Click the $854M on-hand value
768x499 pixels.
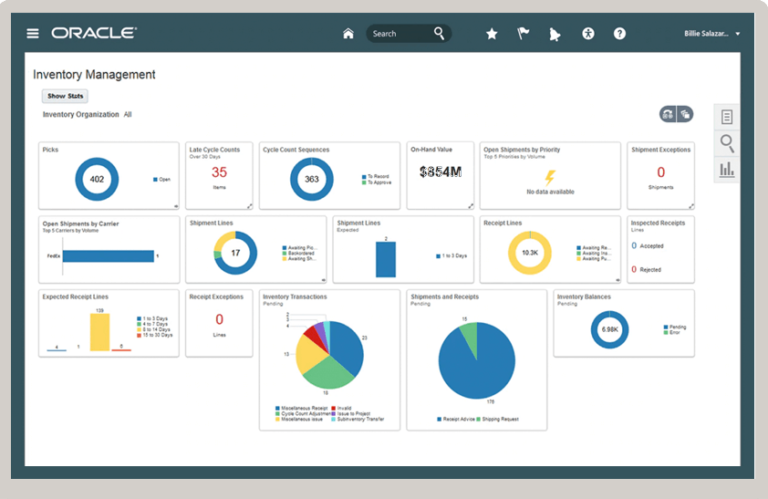coord(440,172)
